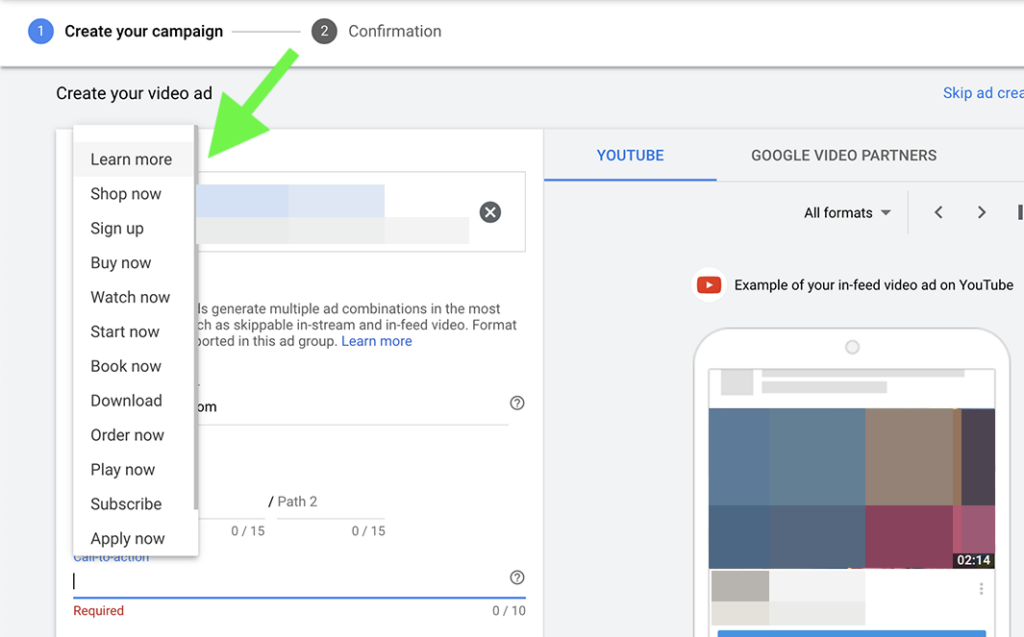Click the previous format arrow
This screenshot has width=1024, height=637.
point(938,212)
